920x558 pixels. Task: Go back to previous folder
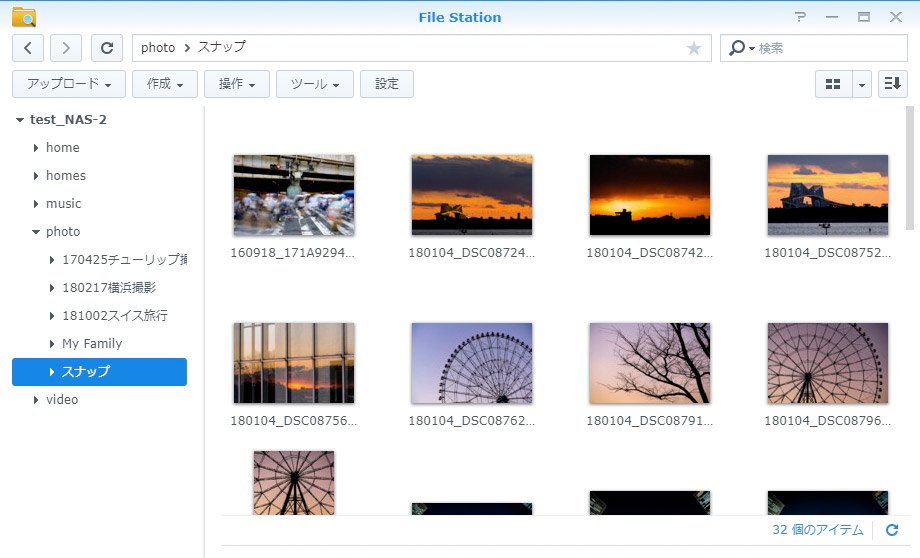(28, 48)
